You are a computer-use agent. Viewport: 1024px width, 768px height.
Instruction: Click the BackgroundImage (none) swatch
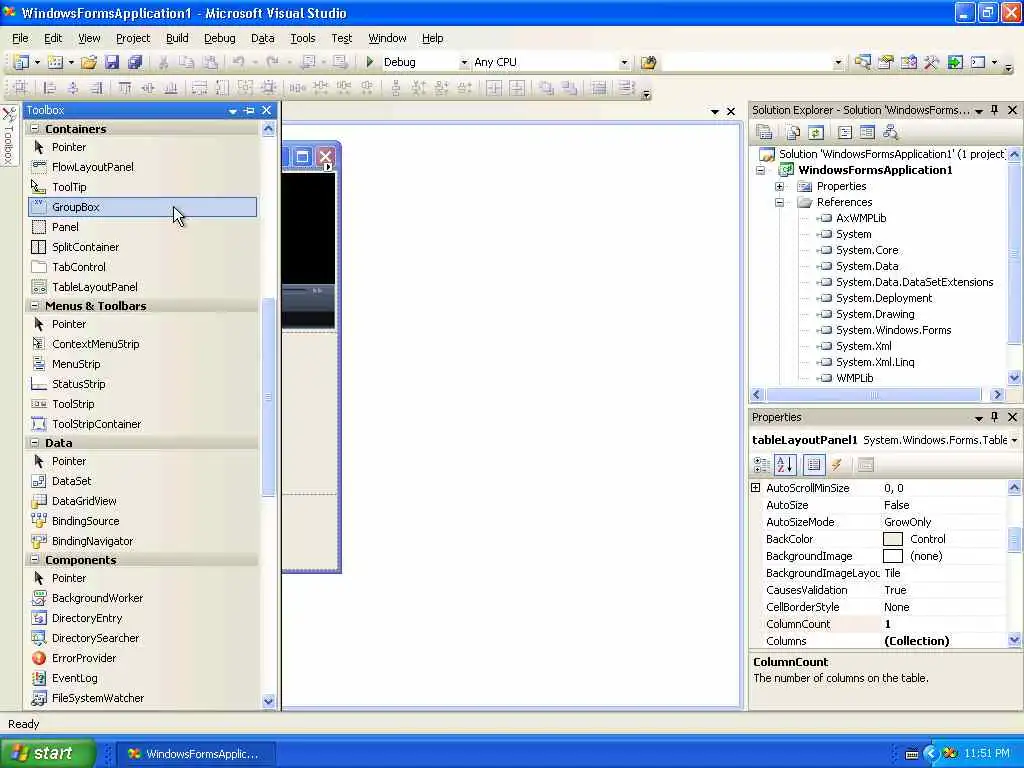[x=893, y=556]
